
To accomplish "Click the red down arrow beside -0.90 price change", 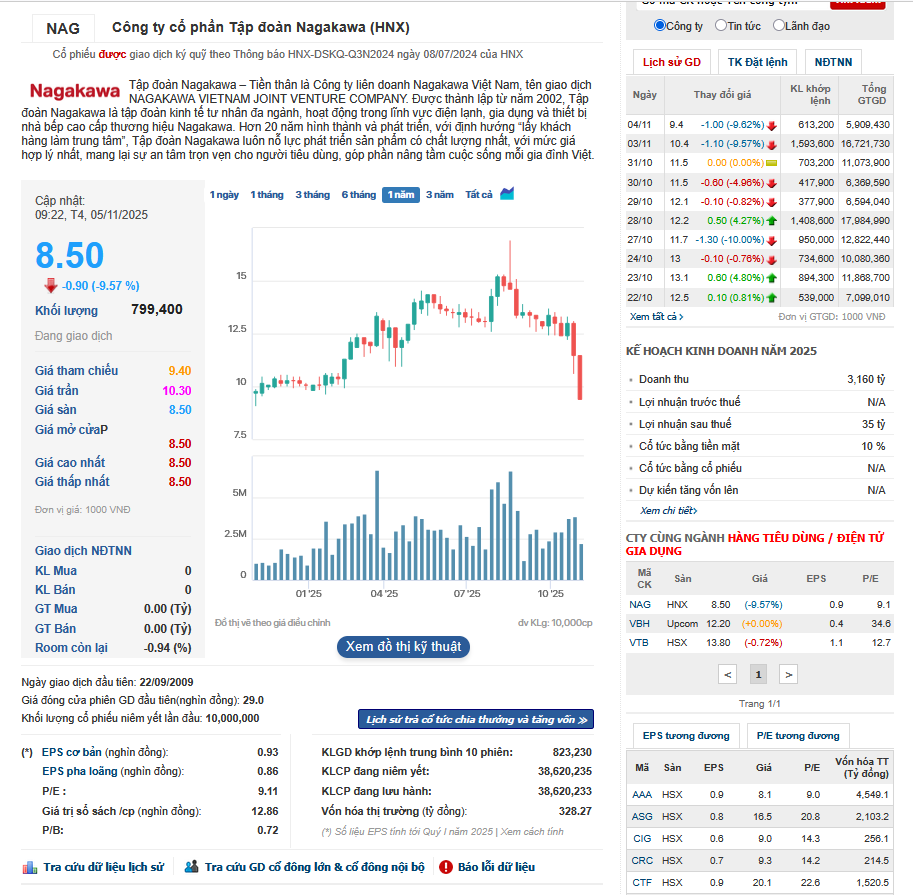I will point(51,285).
